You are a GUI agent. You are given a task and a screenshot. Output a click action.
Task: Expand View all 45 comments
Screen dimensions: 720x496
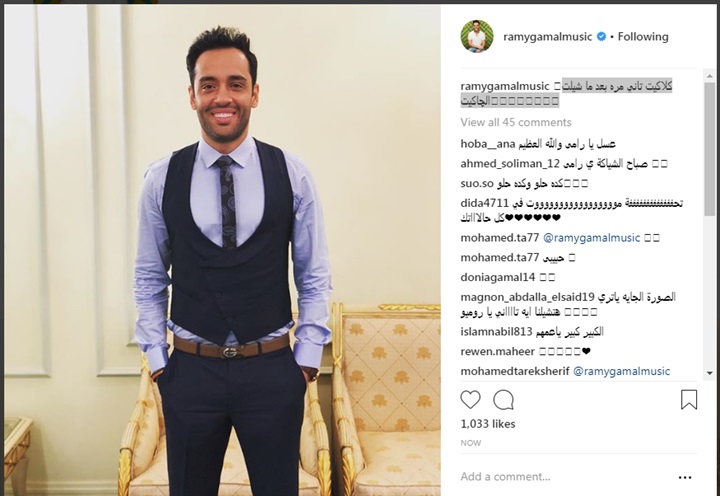click(516, 122)
